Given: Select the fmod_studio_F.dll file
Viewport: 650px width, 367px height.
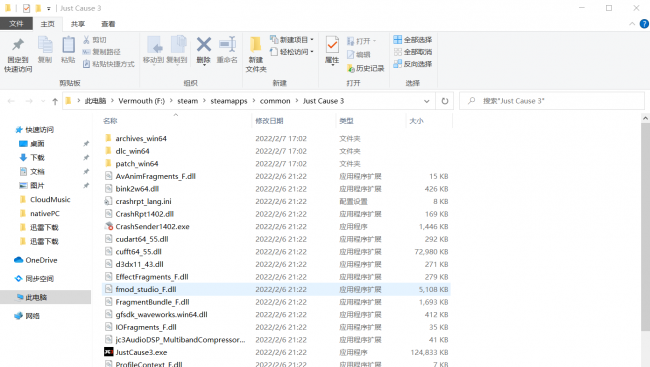Looking at the screenshot, I should point(146,289).
